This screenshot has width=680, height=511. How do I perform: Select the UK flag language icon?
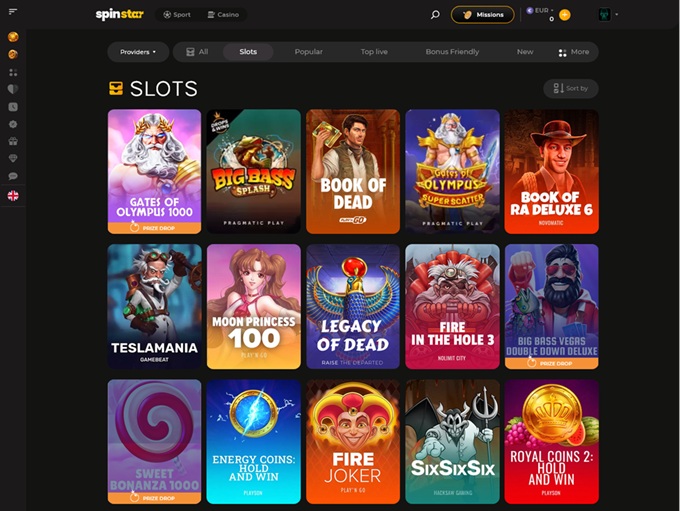click(x=13, y=196)
